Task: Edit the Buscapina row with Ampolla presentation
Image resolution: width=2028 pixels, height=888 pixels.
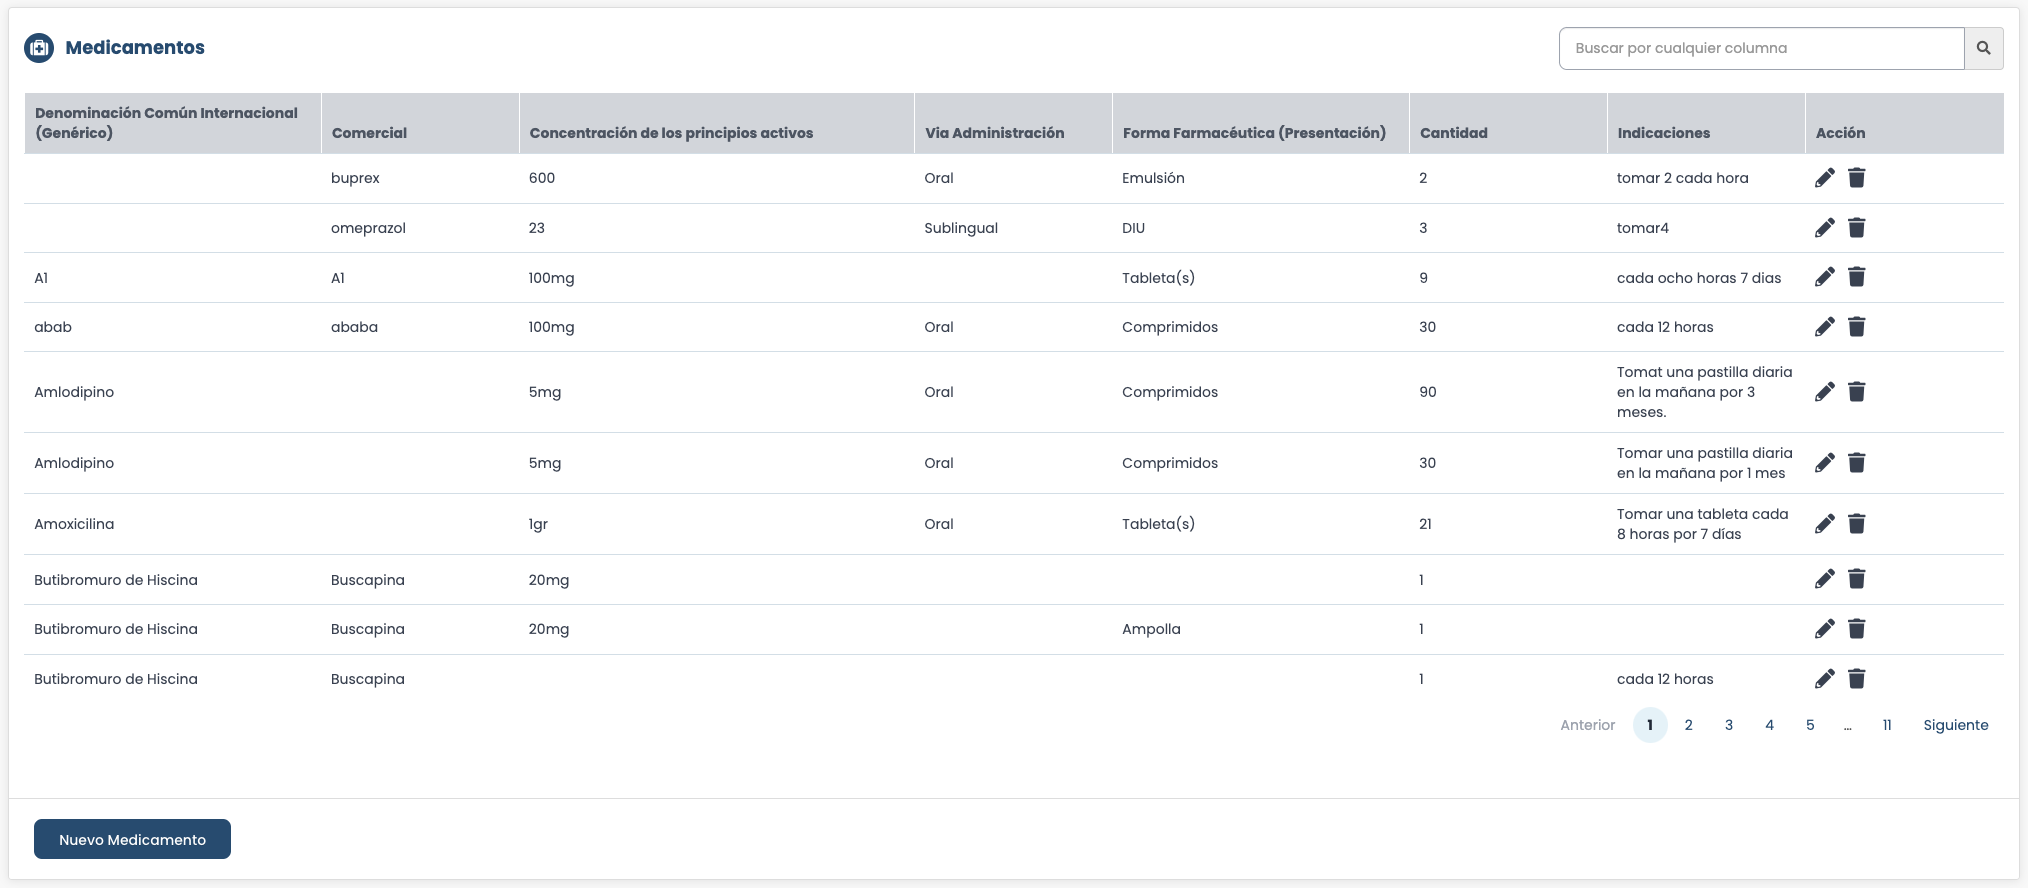Action: click(x=1825, y=629)
